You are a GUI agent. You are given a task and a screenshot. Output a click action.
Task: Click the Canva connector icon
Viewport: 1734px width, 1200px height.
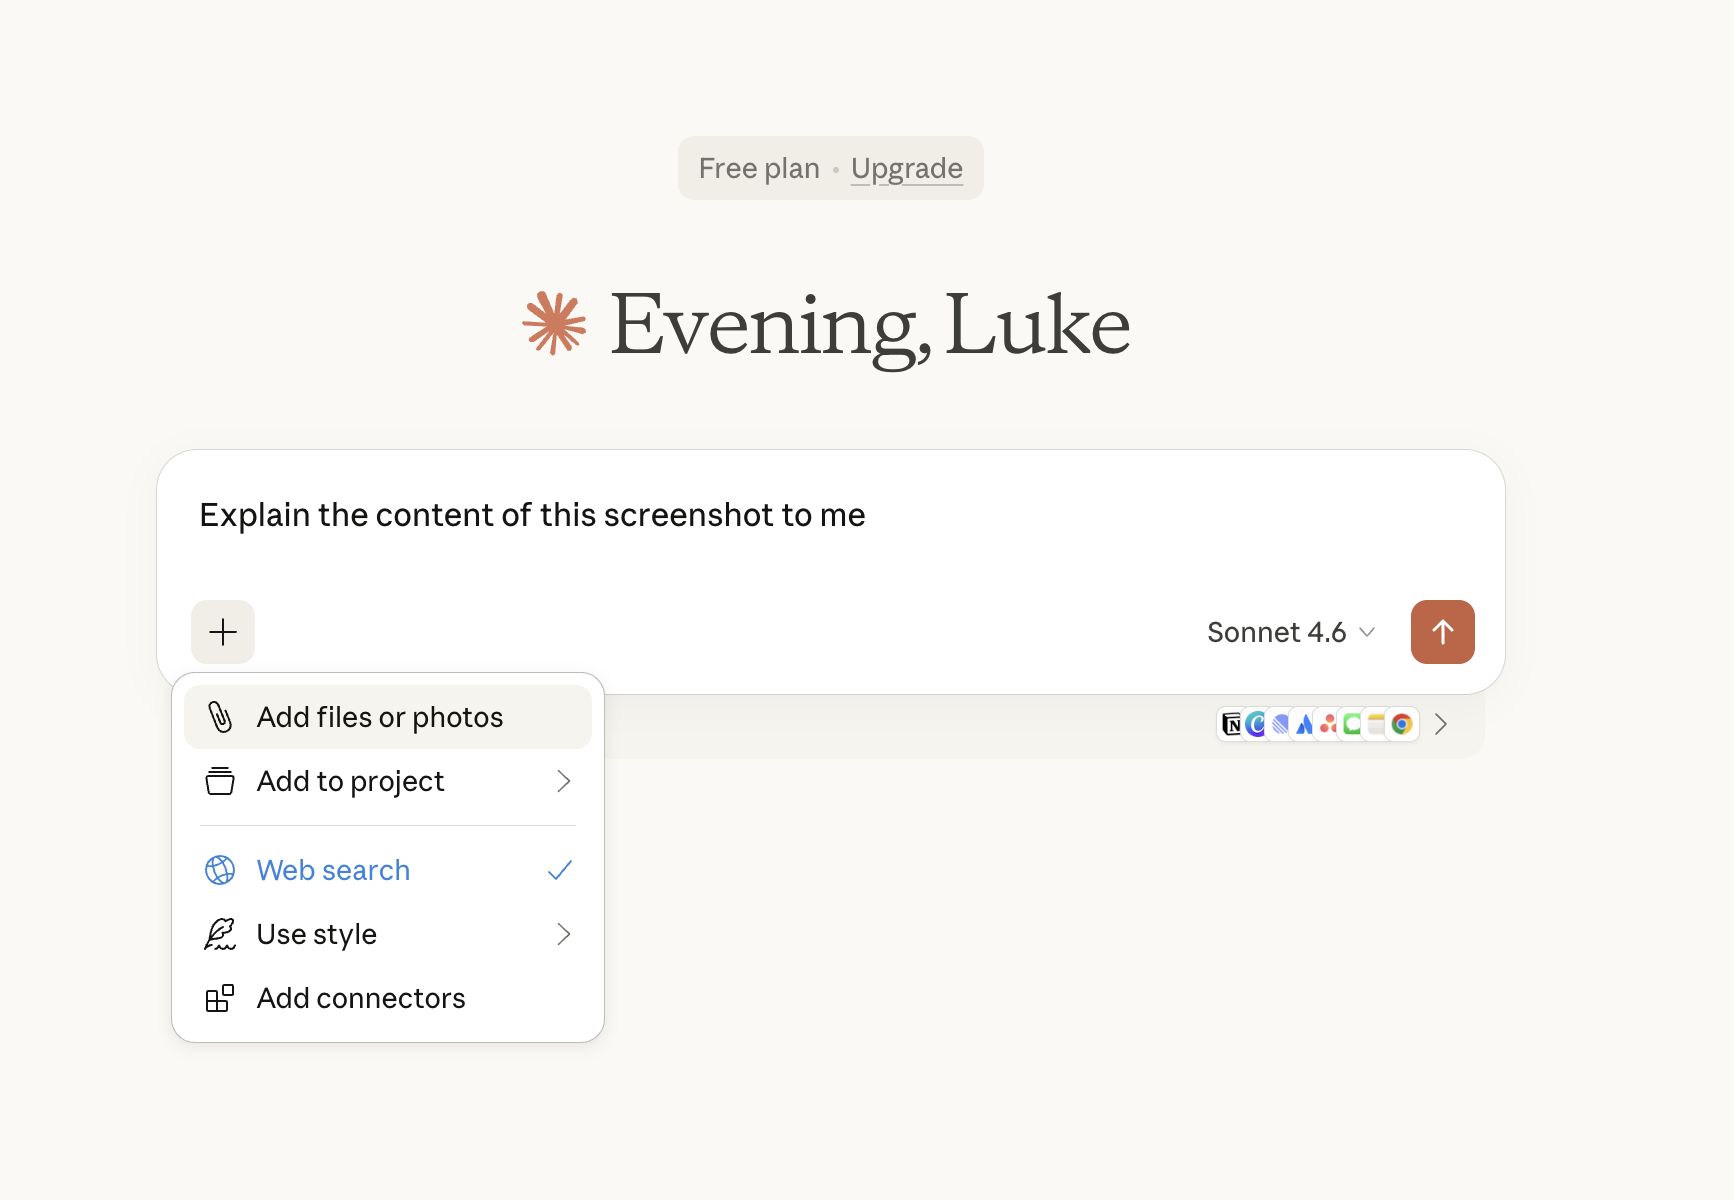(1256, 724)
